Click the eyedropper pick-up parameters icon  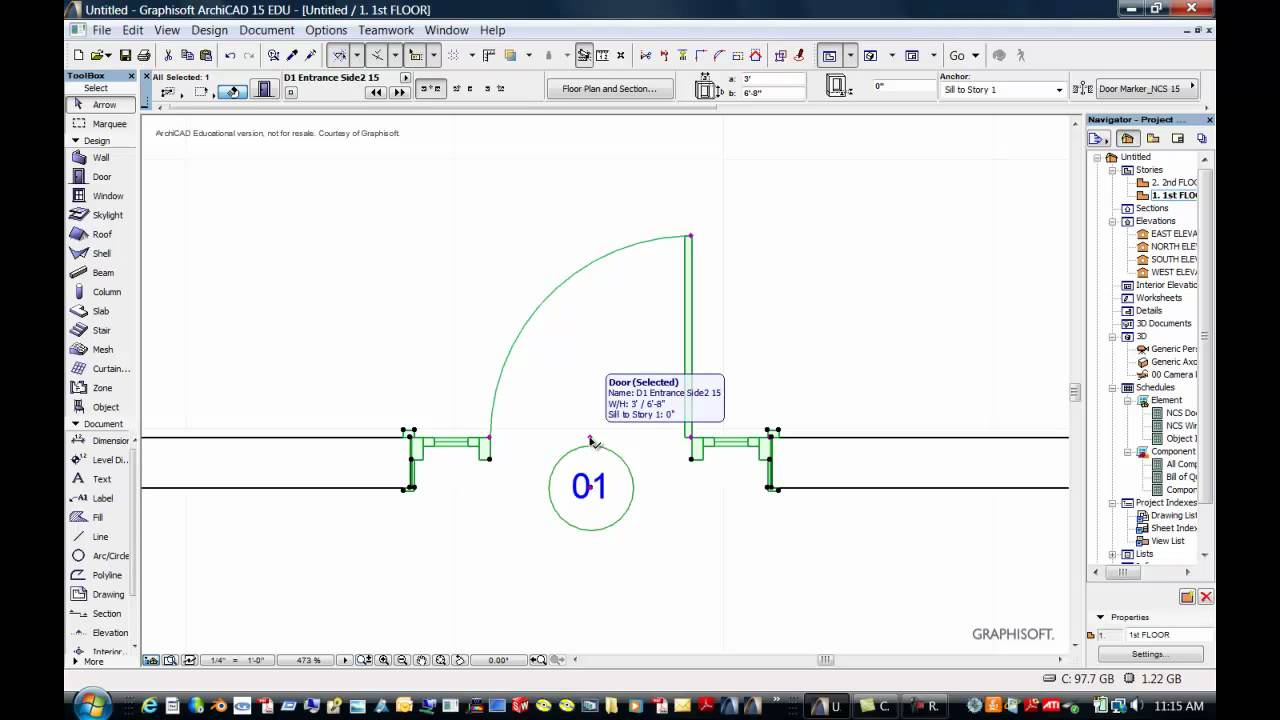coord(292,56)
